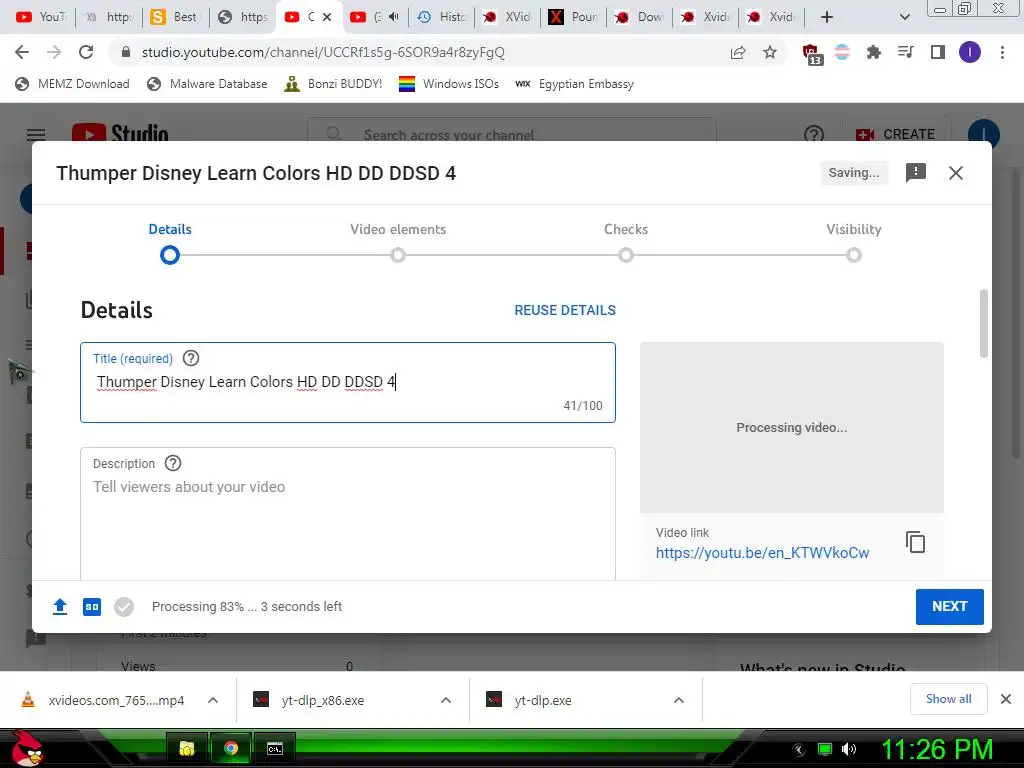Image resolution: width=1024 pixels, height=768 pixels.
Task: Open the Malware Database bookmark
Action: pos(207,84)
